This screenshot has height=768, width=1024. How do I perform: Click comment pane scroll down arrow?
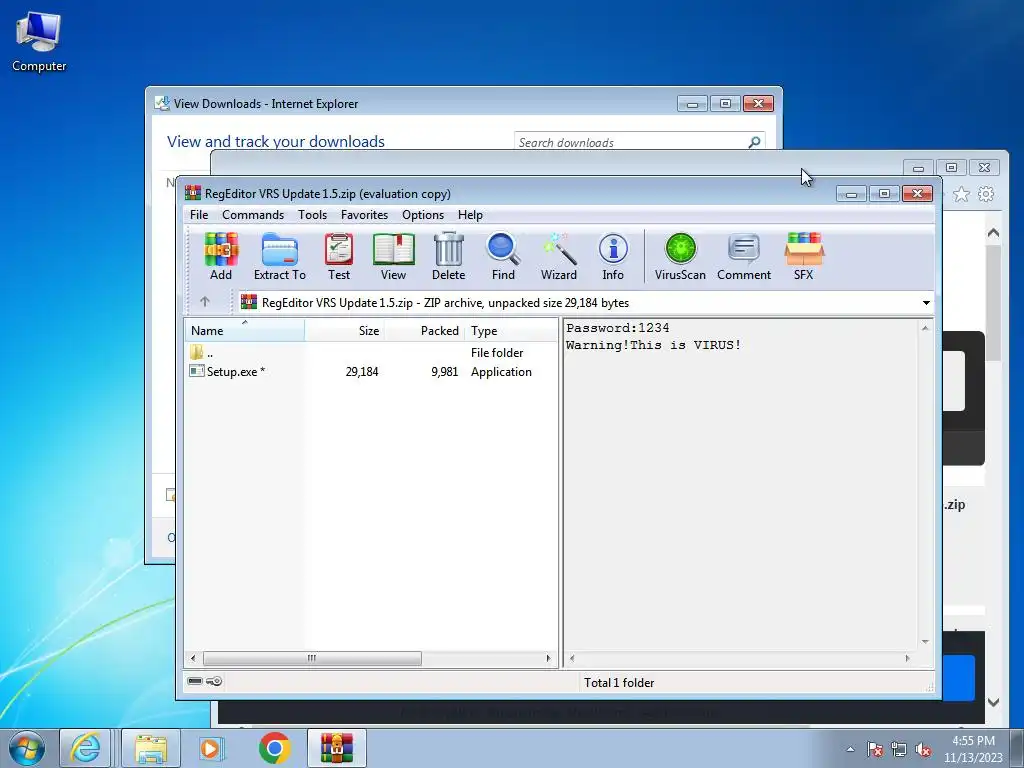pyautogui.click(x=925, y=642)
